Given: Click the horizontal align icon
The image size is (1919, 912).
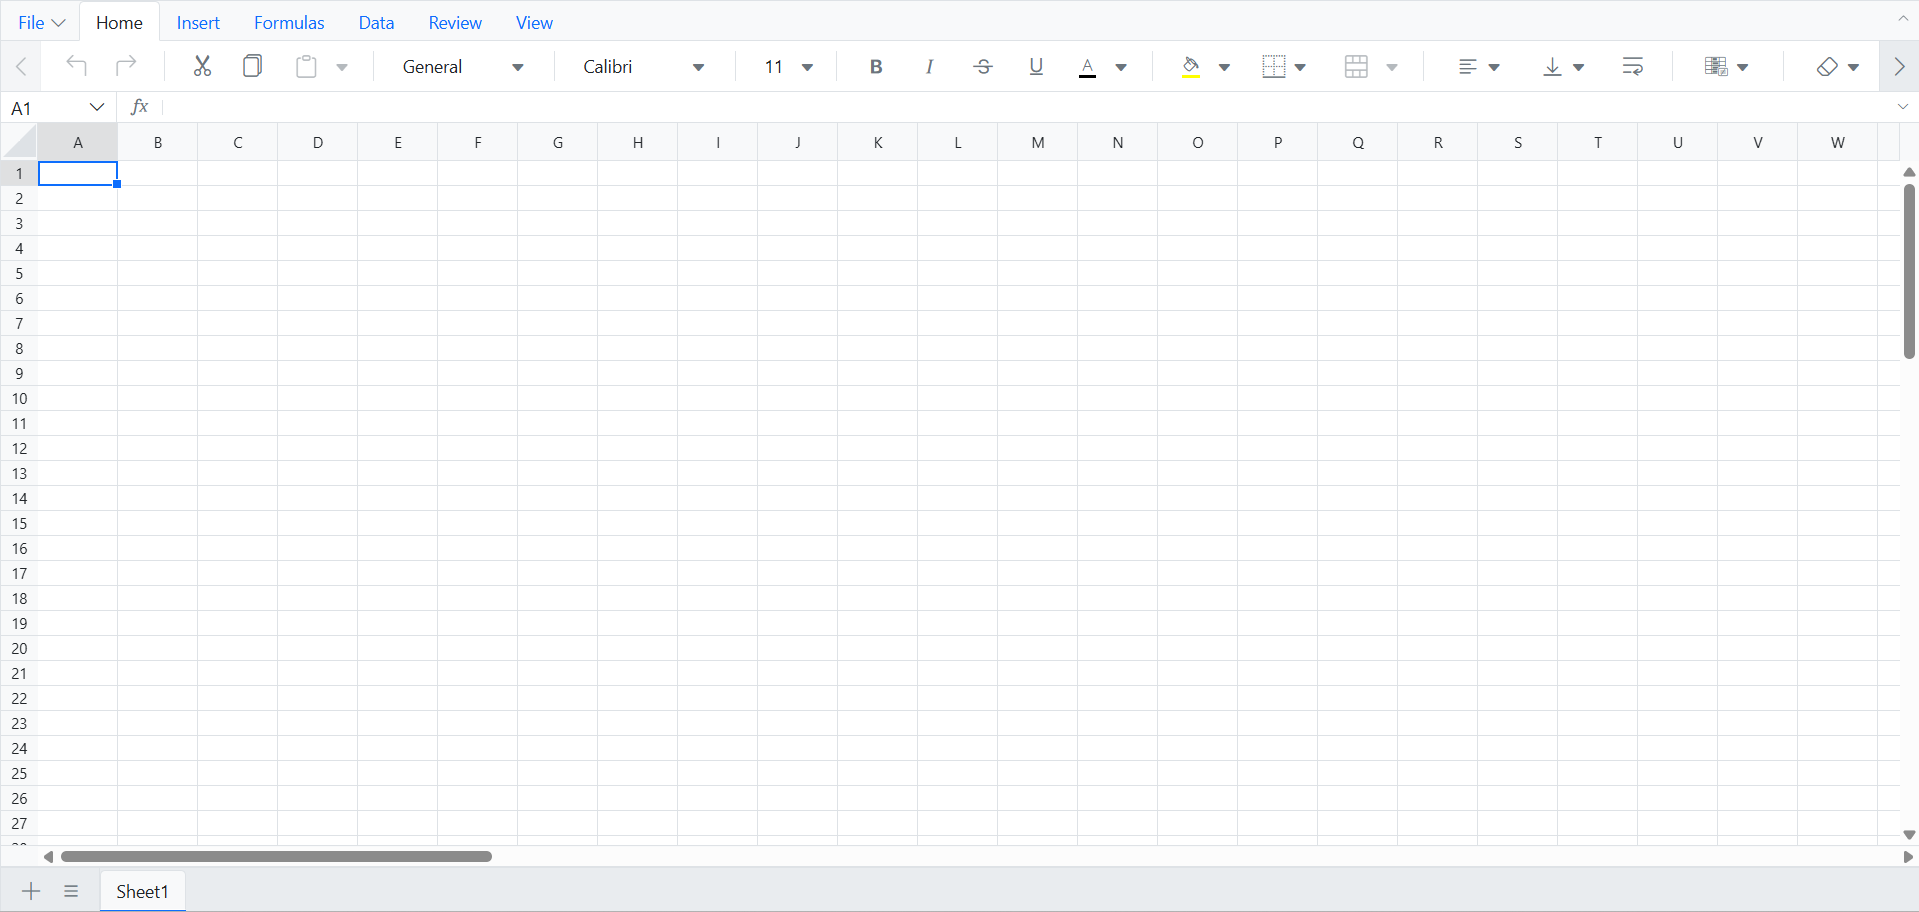Looking at the screenshot, I should click(x=1467, y=66).
